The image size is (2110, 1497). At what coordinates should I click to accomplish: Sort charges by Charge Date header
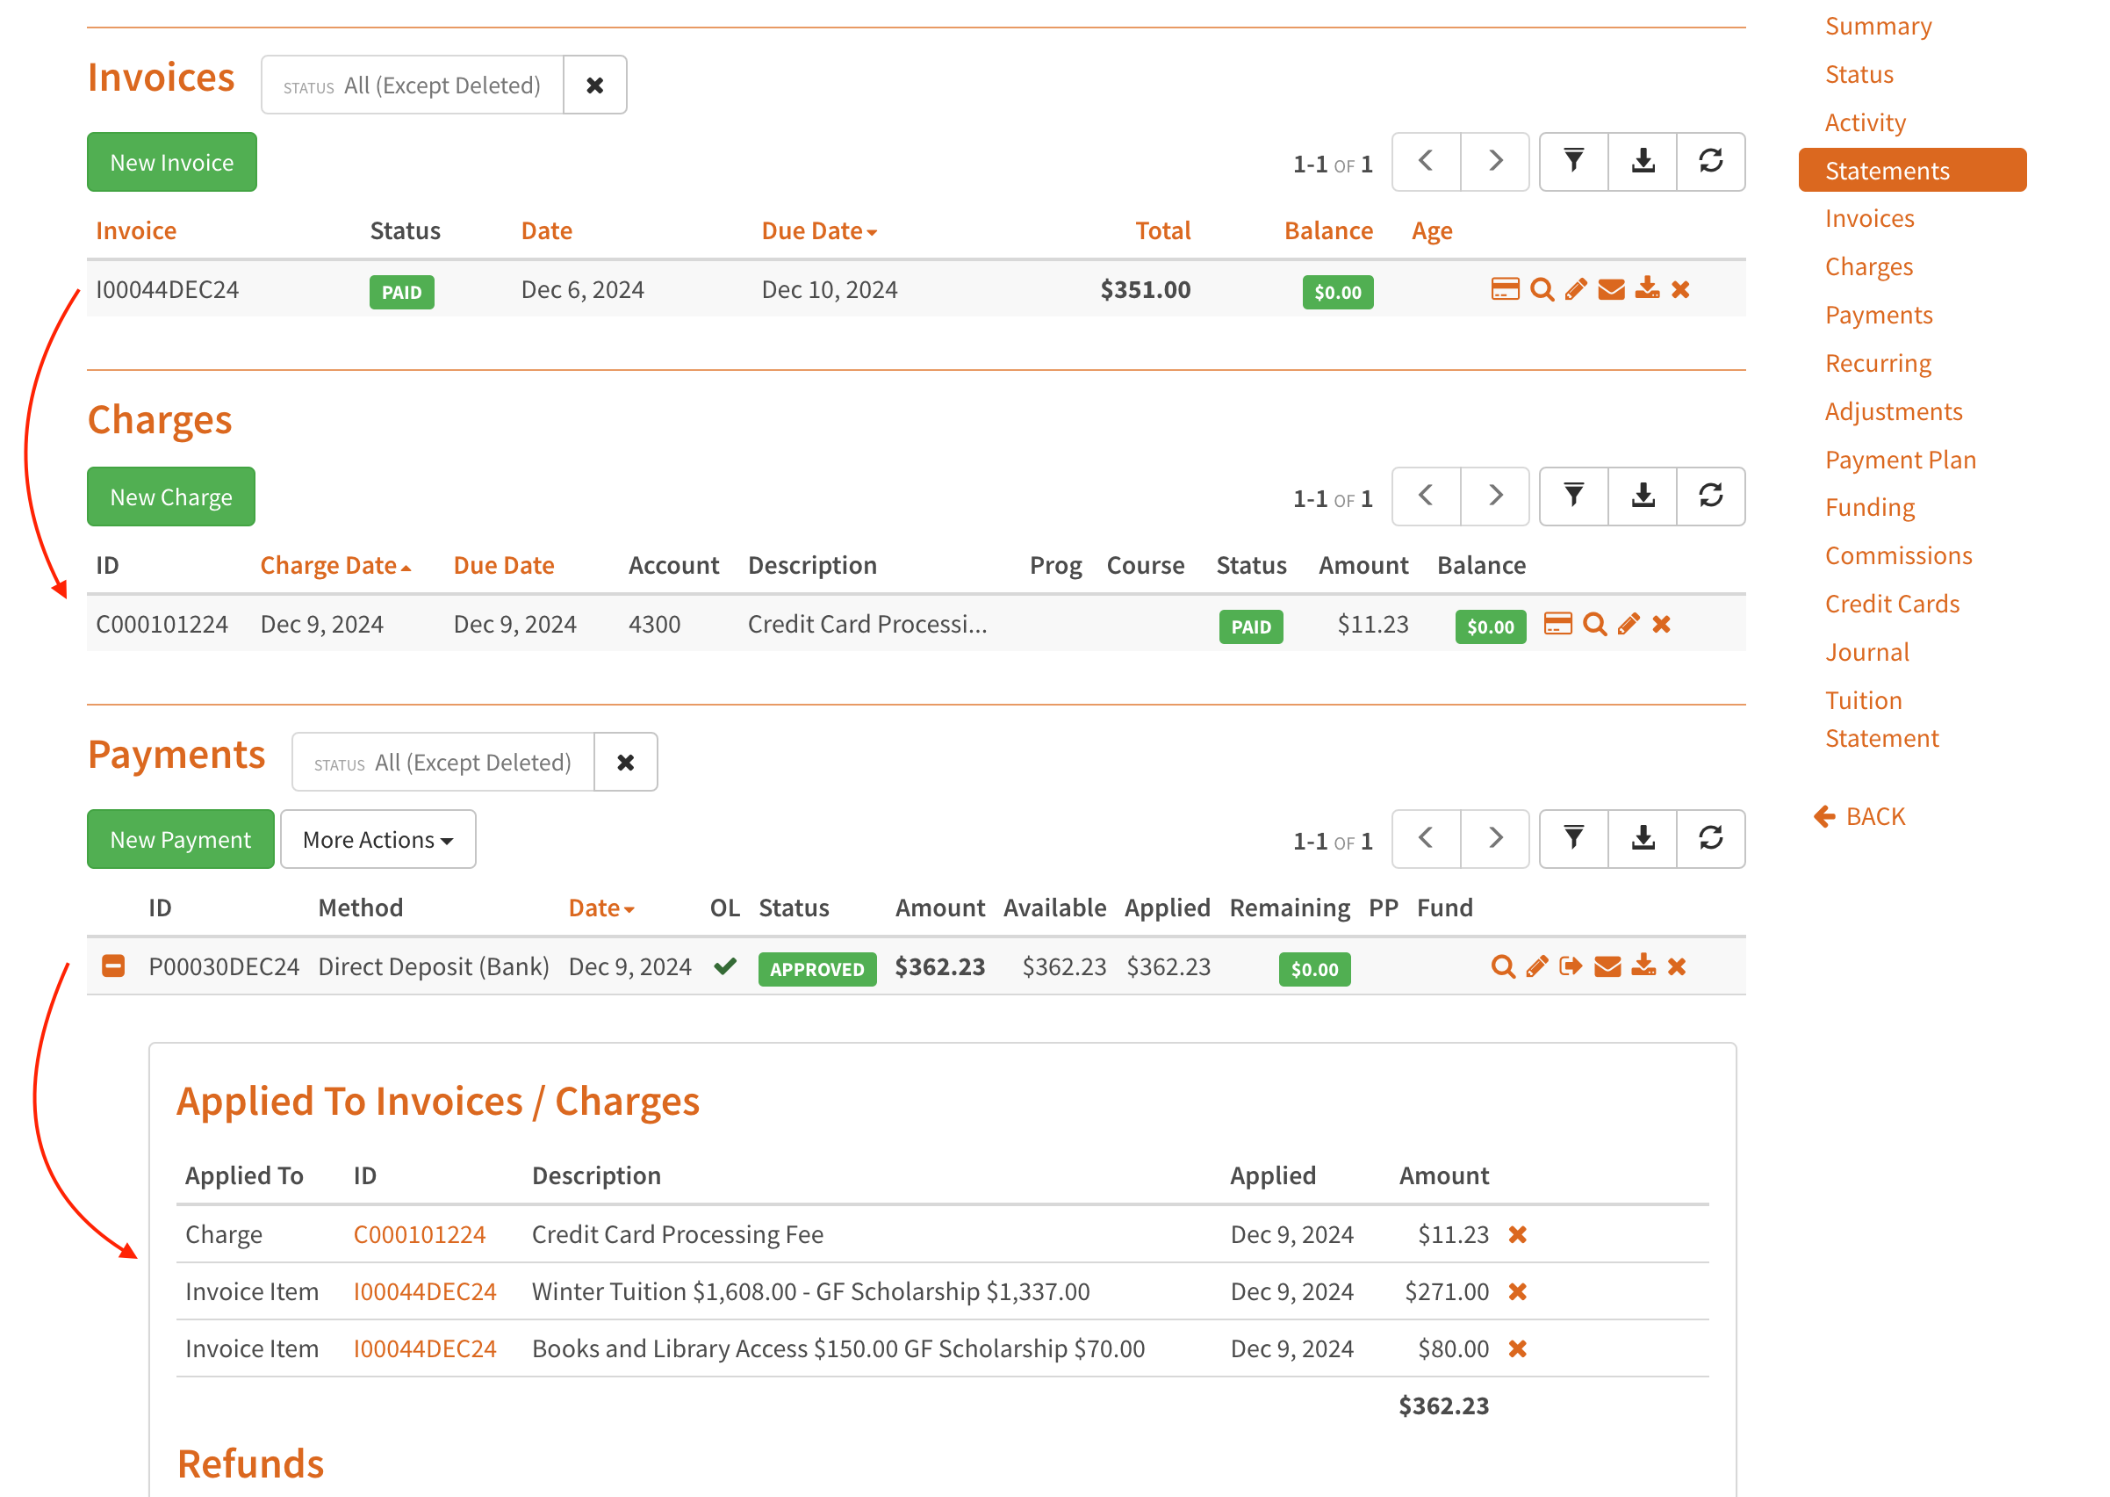(335, 566)
